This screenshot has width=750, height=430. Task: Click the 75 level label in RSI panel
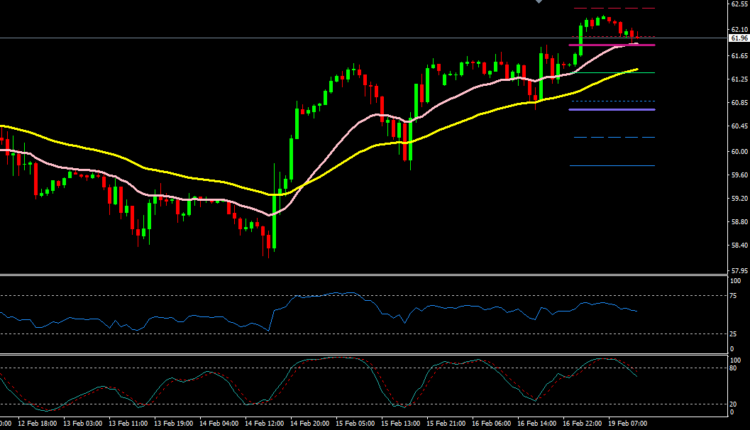737,296
